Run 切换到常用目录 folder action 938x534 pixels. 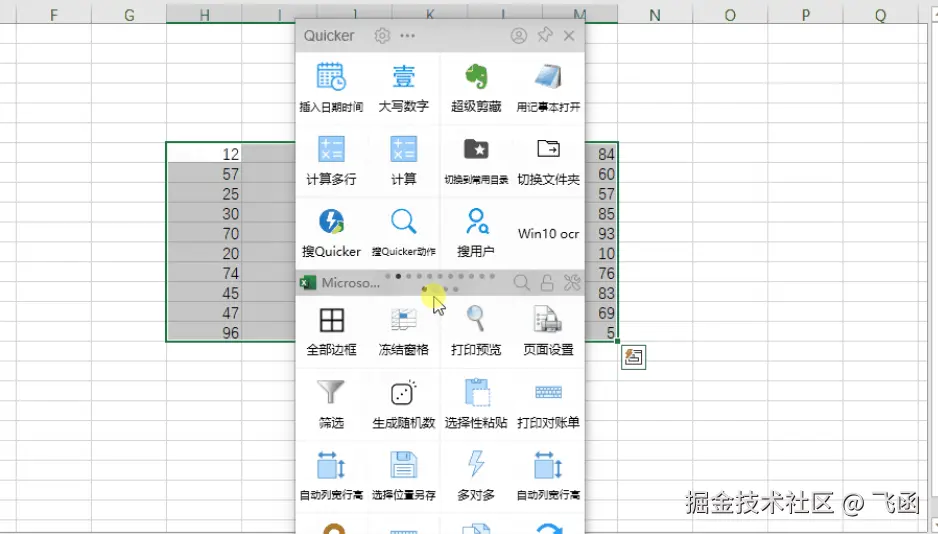click(476, 160)
